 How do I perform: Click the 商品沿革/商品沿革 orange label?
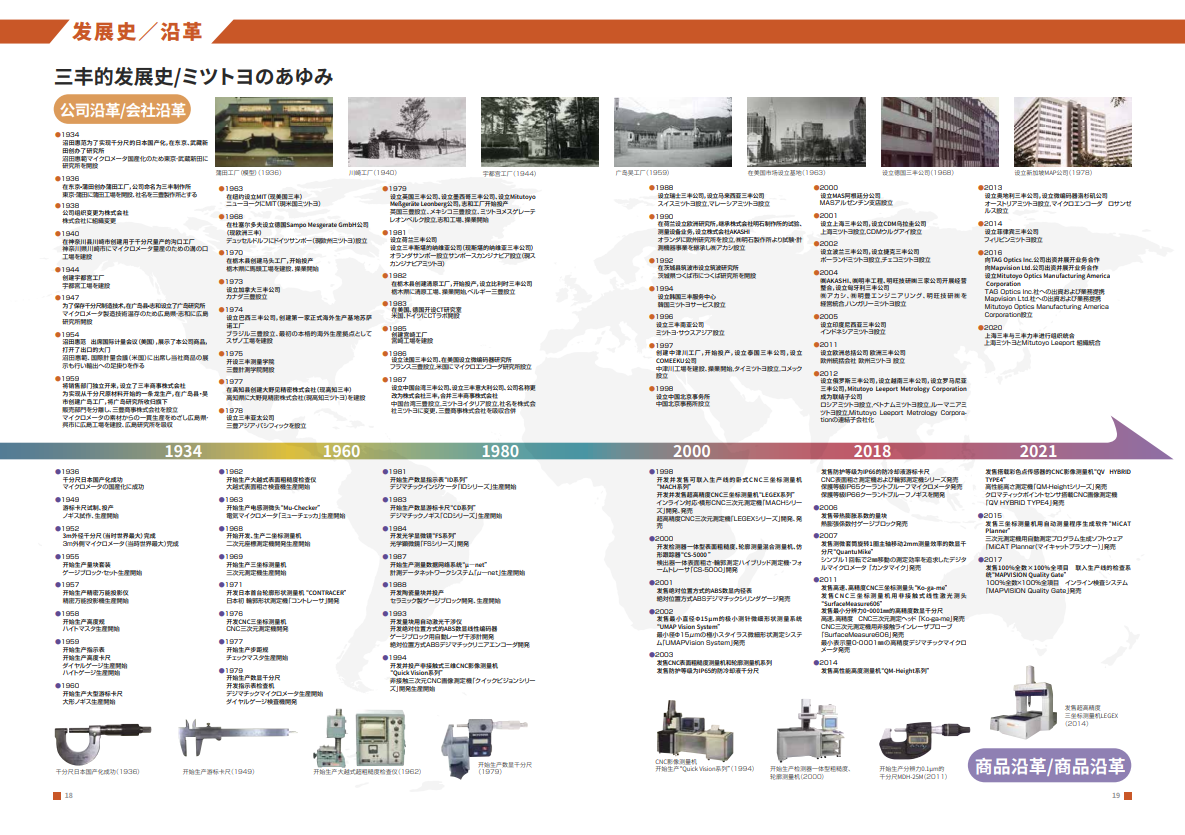coord(1049,768)
